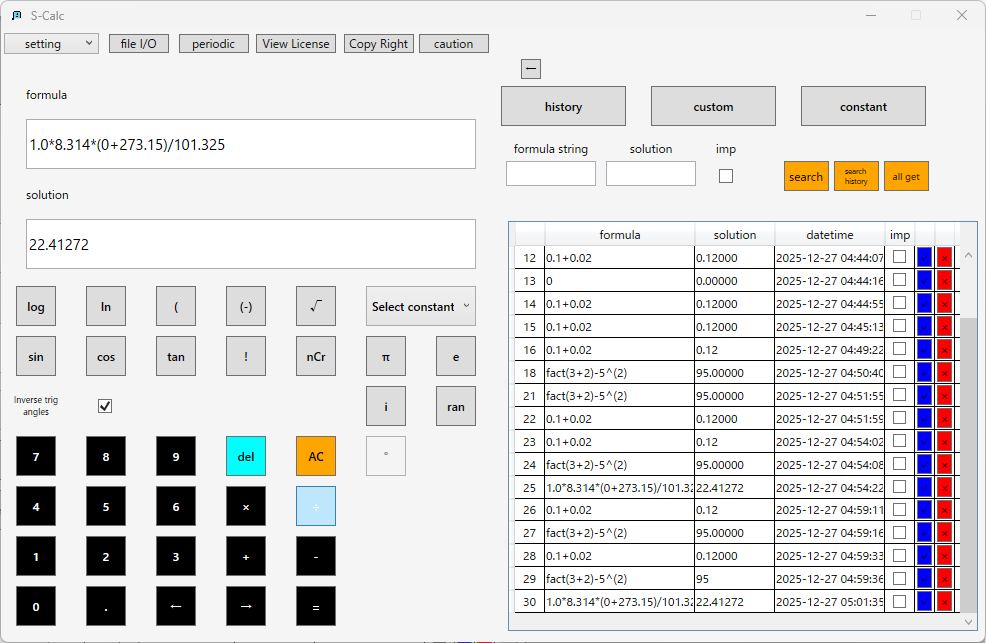Click the plus + key
Image resolution: width=986 pixels, height=643 pixels.
[x=246, y=556]
